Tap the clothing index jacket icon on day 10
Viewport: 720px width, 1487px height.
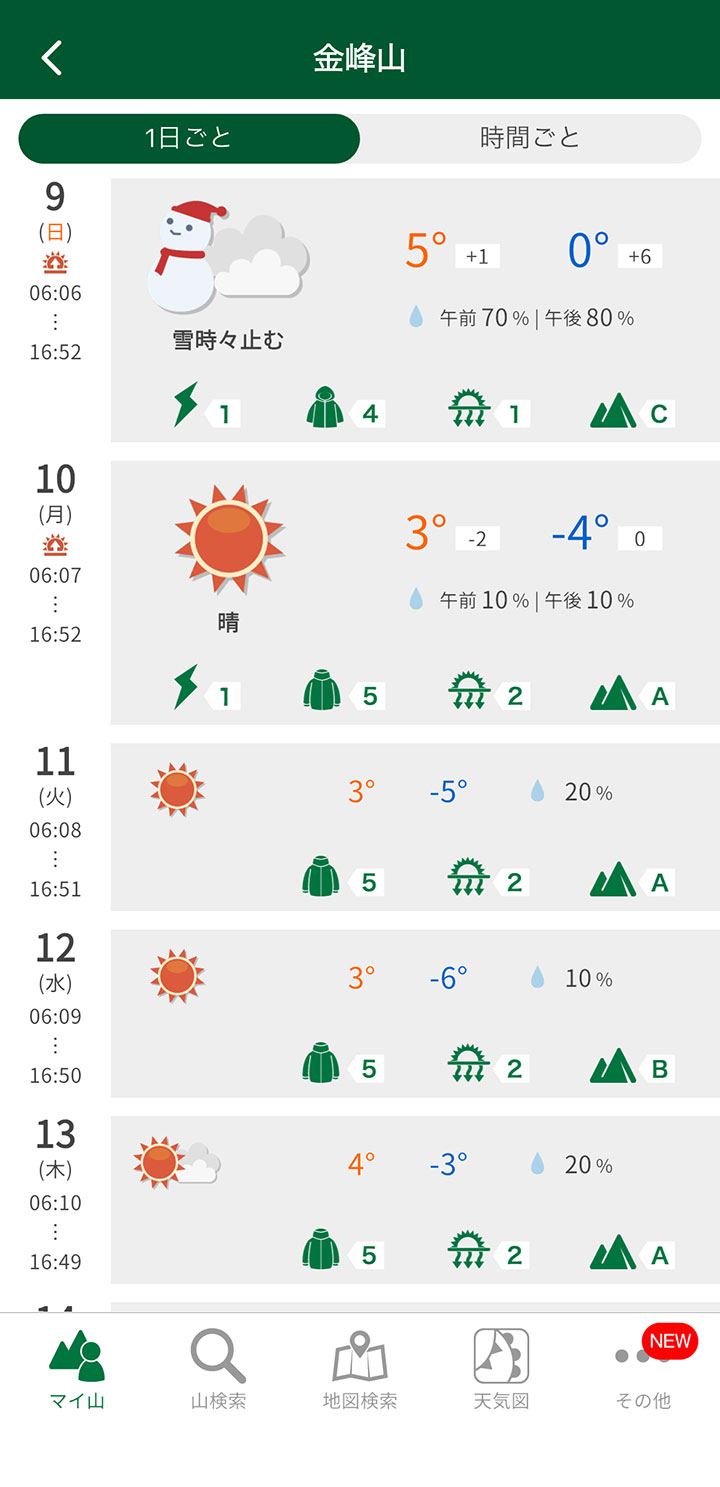(322, 692)
